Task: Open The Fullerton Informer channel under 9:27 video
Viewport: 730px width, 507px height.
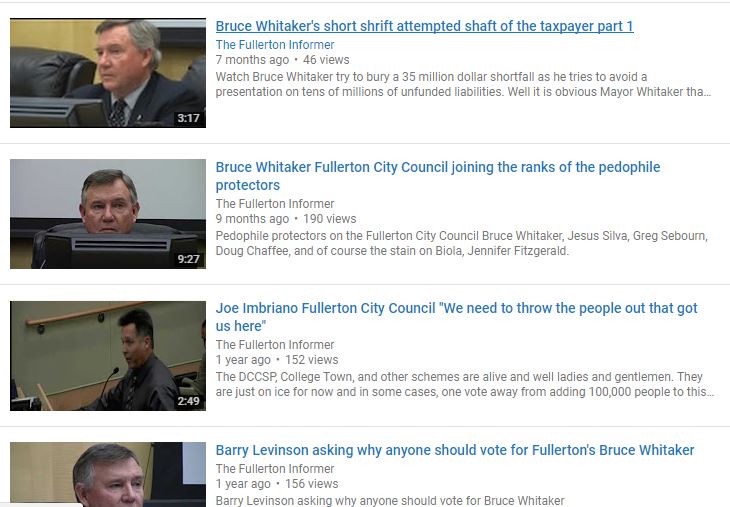Action: 275,204
